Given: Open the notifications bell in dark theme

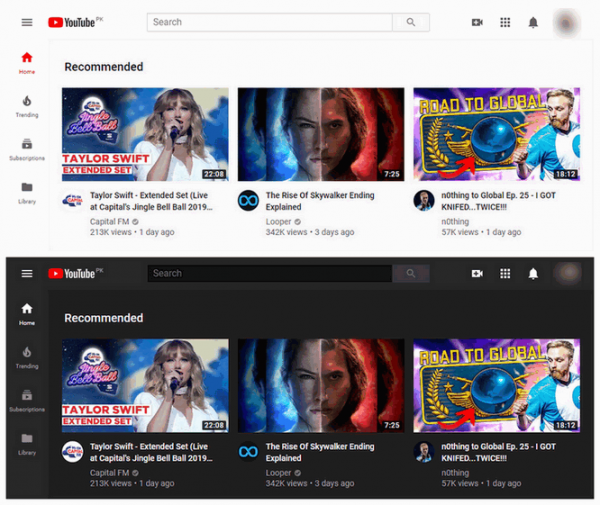Looking at the screenshot, I should [533, 274].
